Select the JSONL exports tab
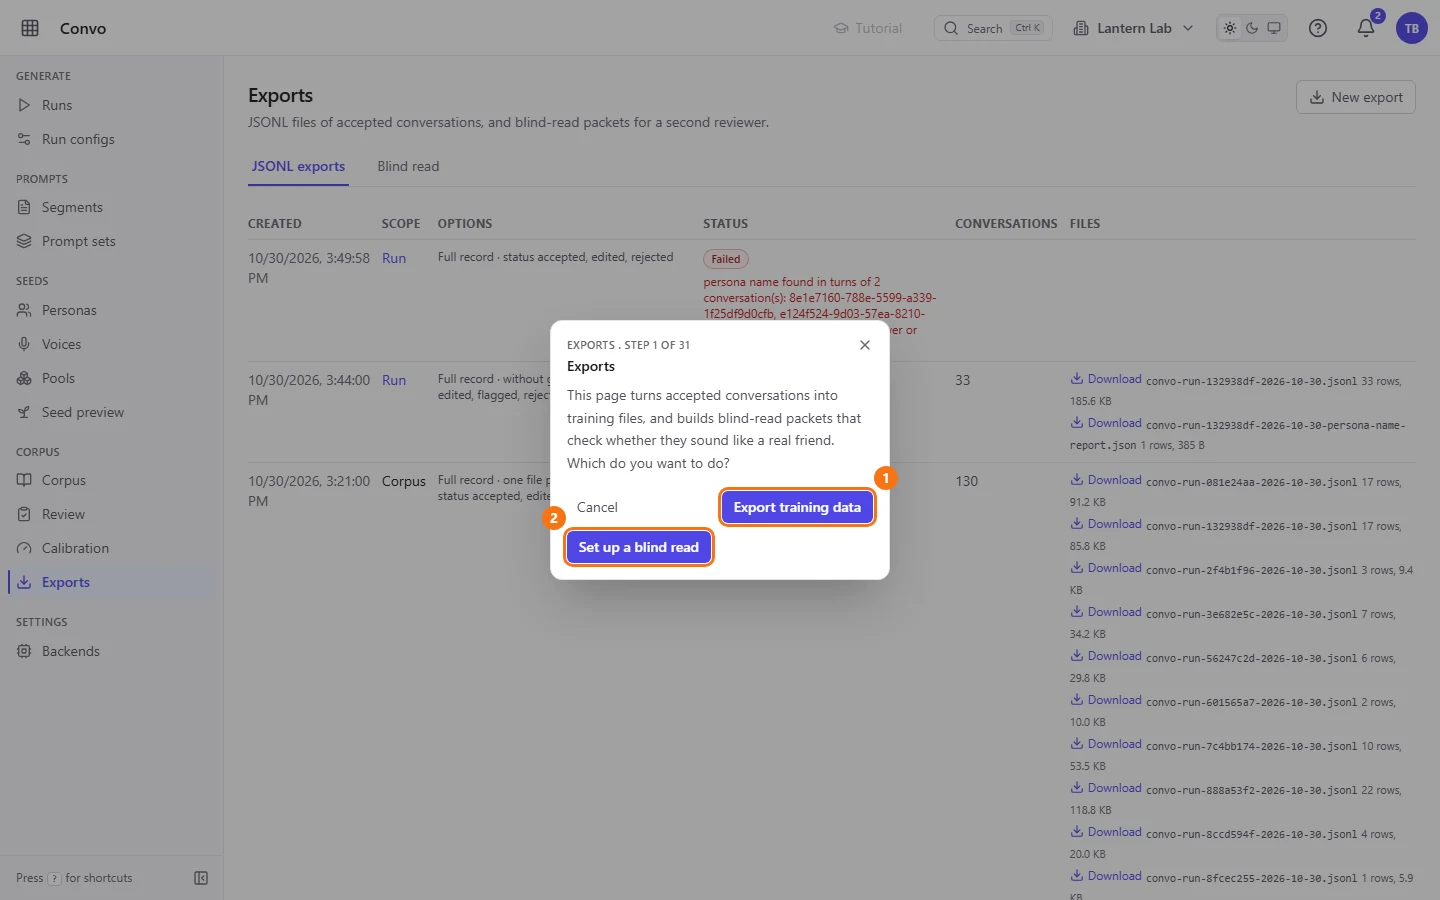 (298, 167)
